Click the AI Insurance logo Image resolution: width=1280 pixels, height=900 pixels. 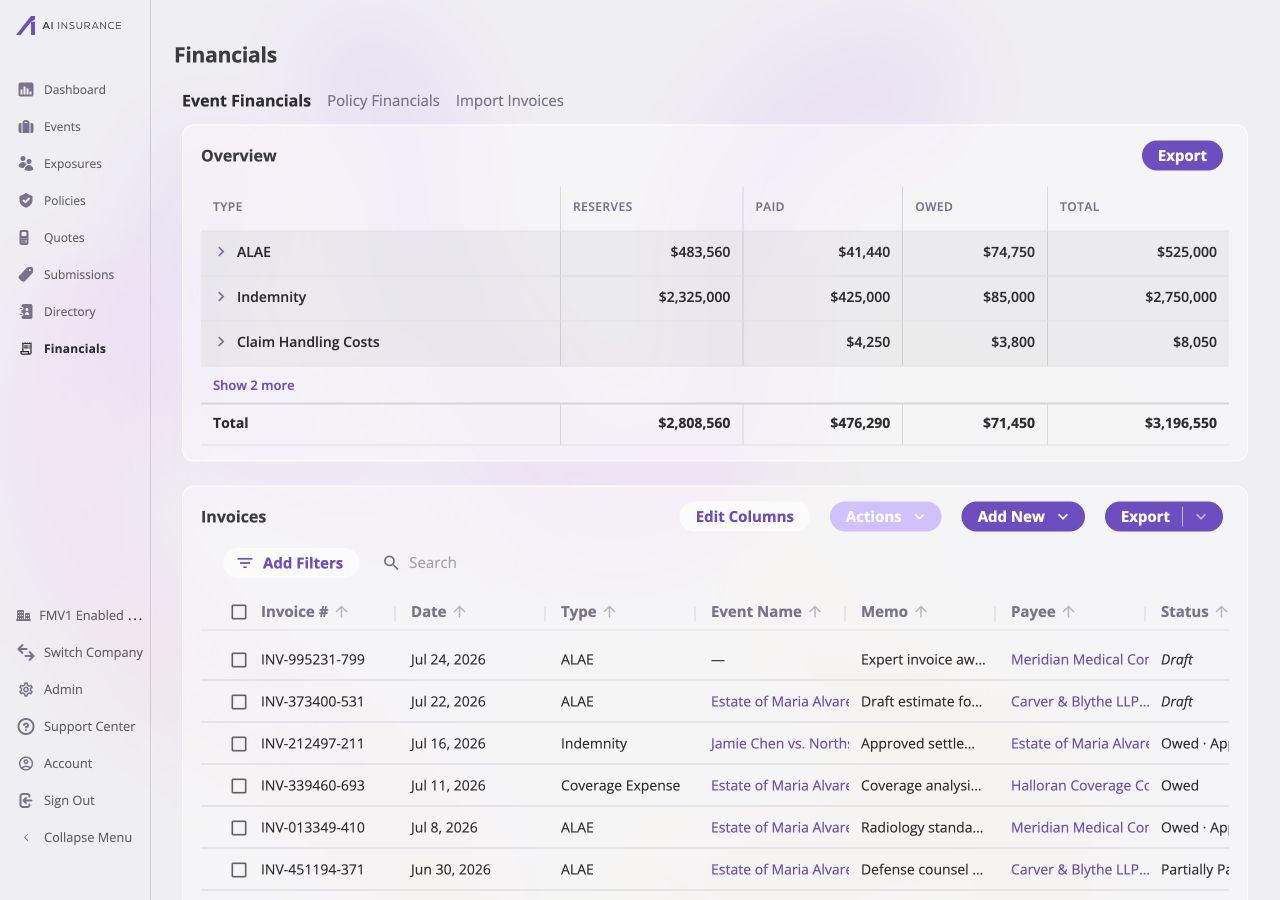click(x=68, y=25)
